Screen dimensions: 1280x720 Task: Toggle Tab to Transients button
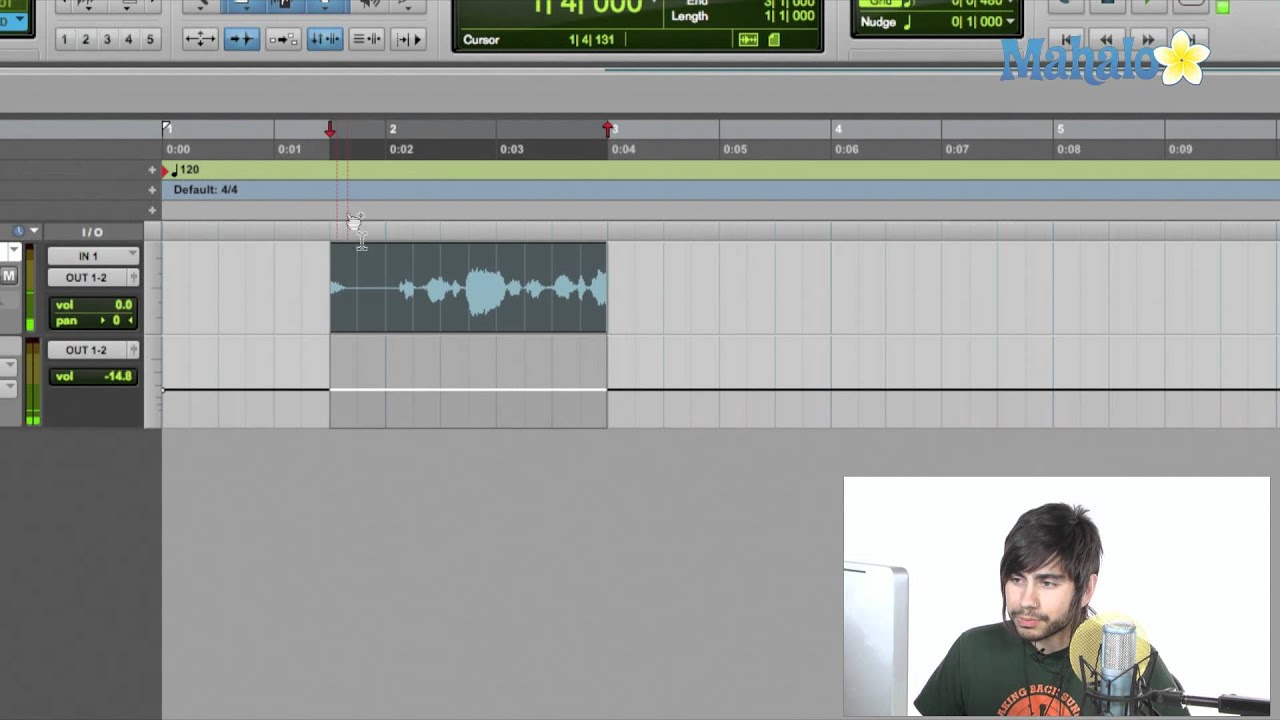pyautogui.click(x=241, y=39)
